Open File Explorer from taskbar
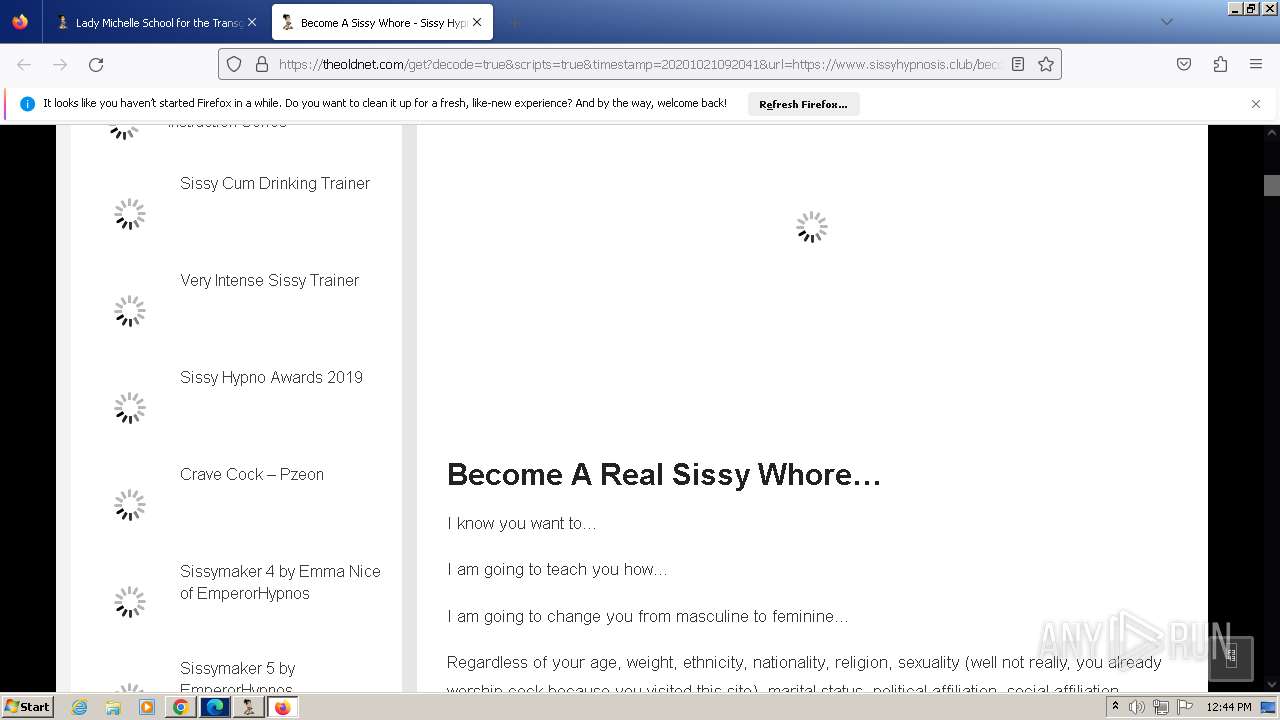1280x720 pixels. tap(113, 707)
